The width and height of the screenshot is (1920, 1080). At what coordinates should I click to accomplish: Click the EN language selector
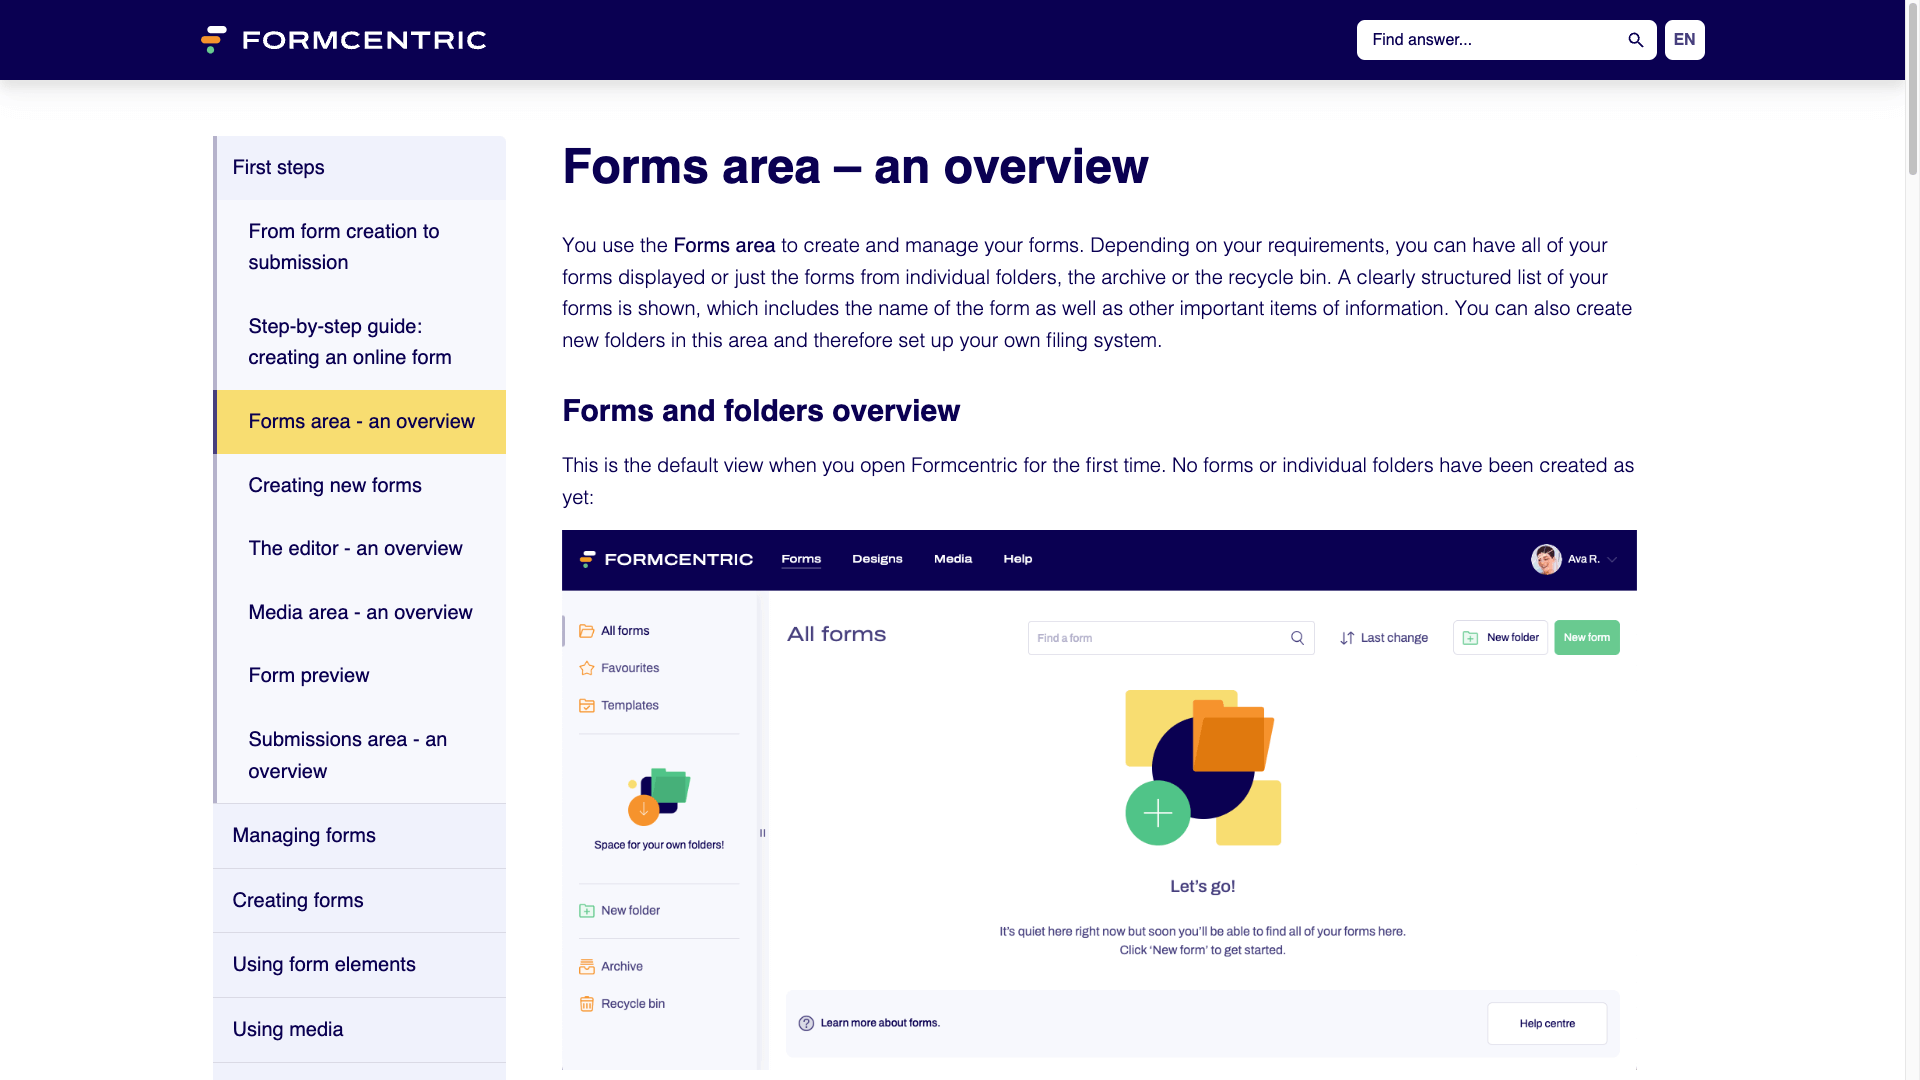pos(1684,40)
